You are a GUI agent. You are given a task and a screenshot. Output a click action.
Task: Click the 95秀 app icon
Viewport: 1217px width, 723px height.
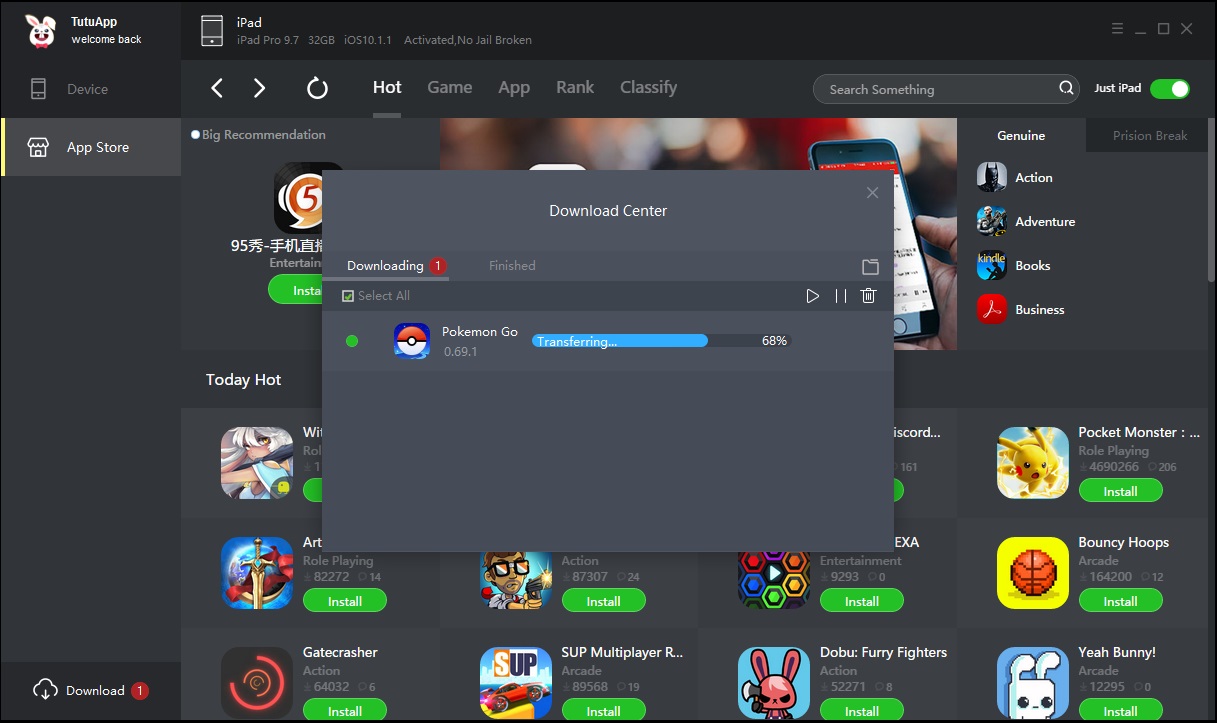298,198
